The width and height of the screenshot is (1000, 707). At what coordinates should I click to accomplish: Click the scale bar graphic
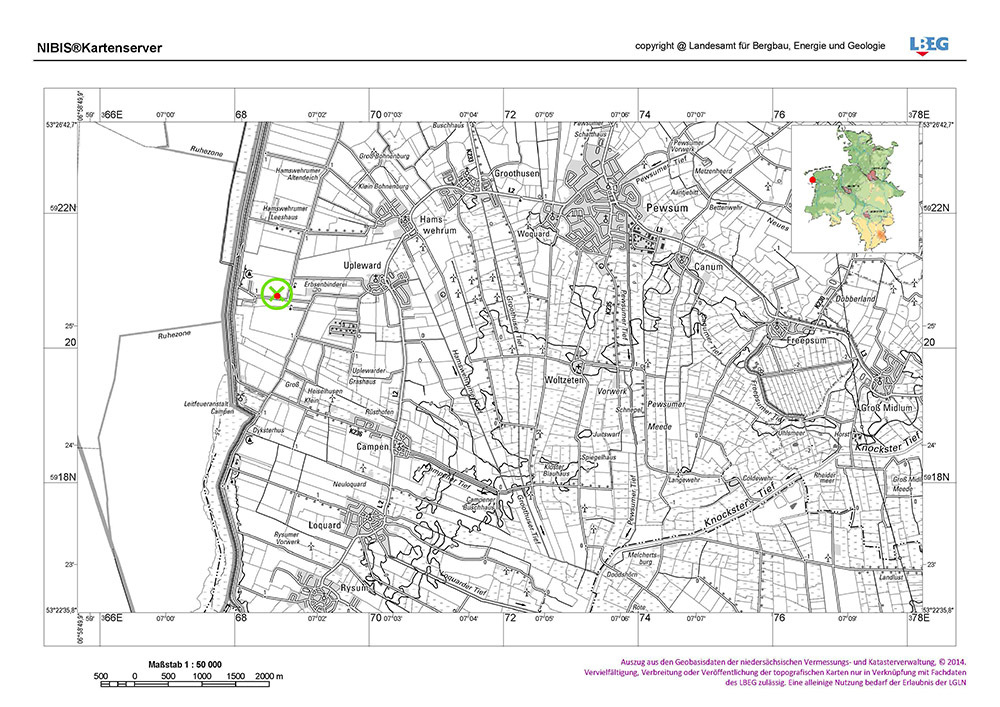[x=186, y=685]
